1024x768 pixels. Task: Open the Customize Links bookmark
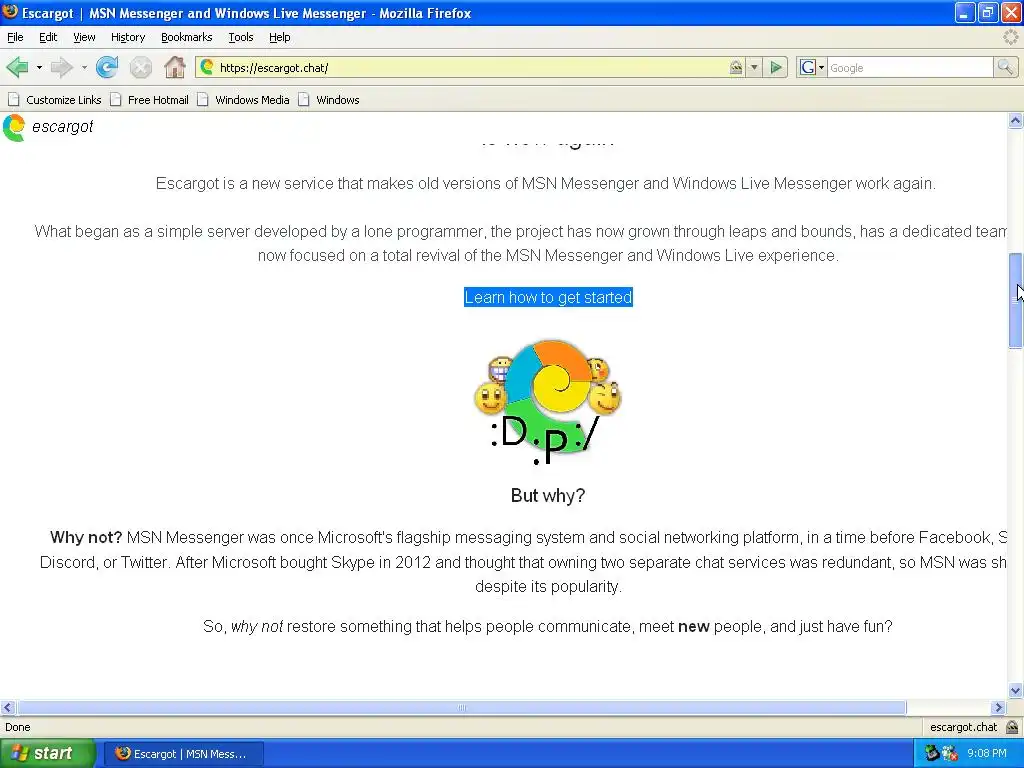tap(55, 100)
